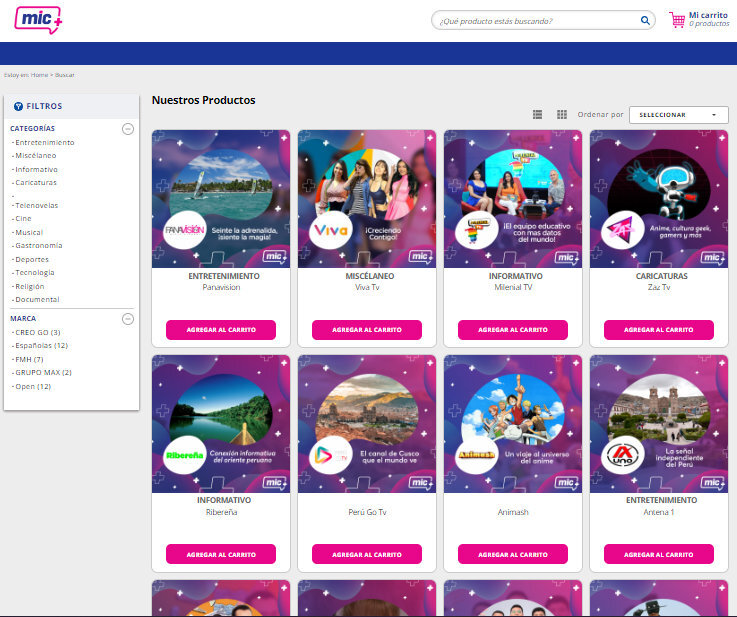Image resolution: width=737 pixels, height=617 pixels.
Task: Filter by Españolas (12) brand
Action: 41,346
